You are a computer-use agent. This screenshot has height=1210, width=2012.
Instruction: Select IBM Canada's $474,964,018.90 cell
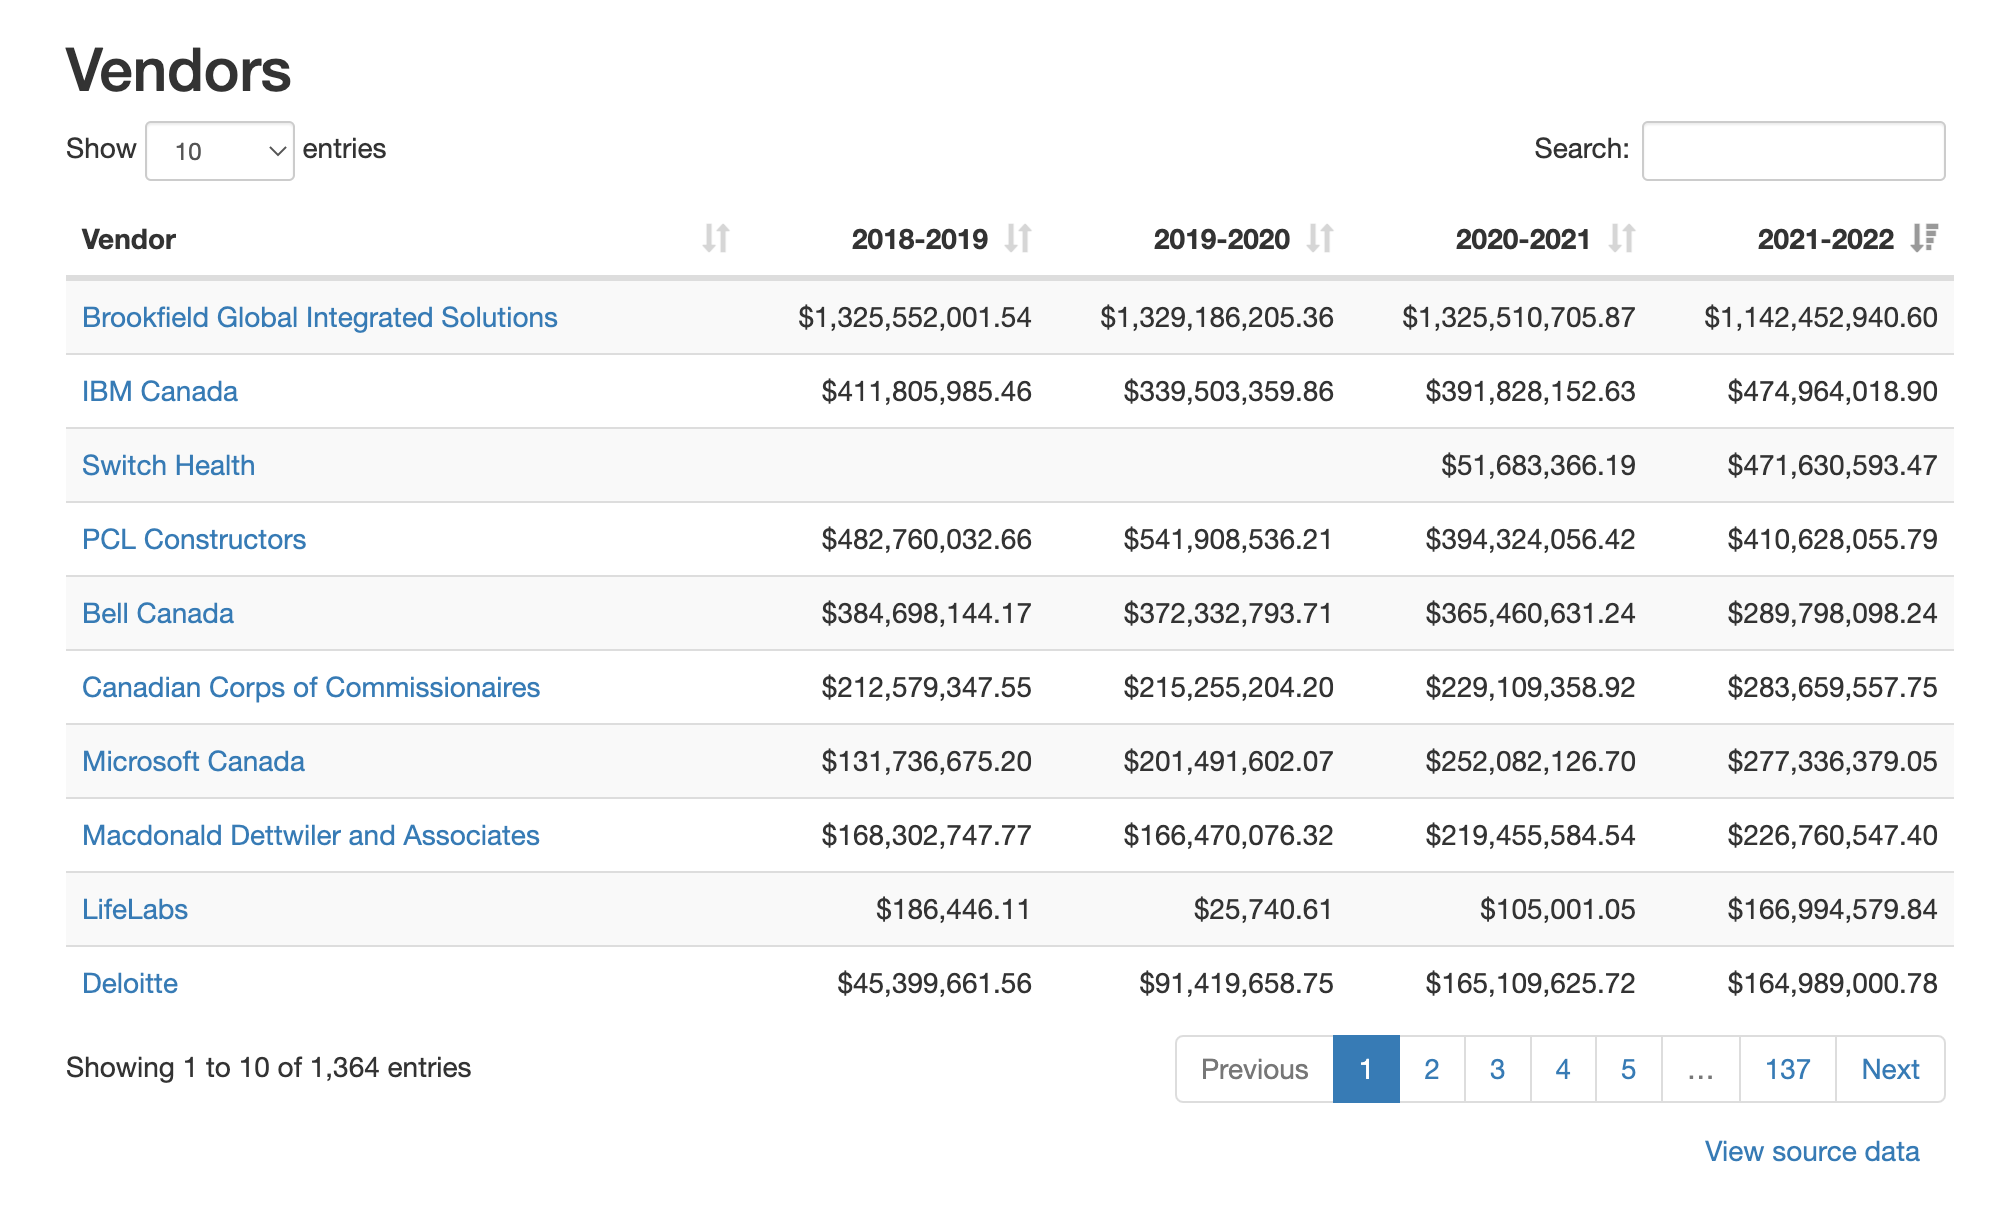coord(1833,391)
